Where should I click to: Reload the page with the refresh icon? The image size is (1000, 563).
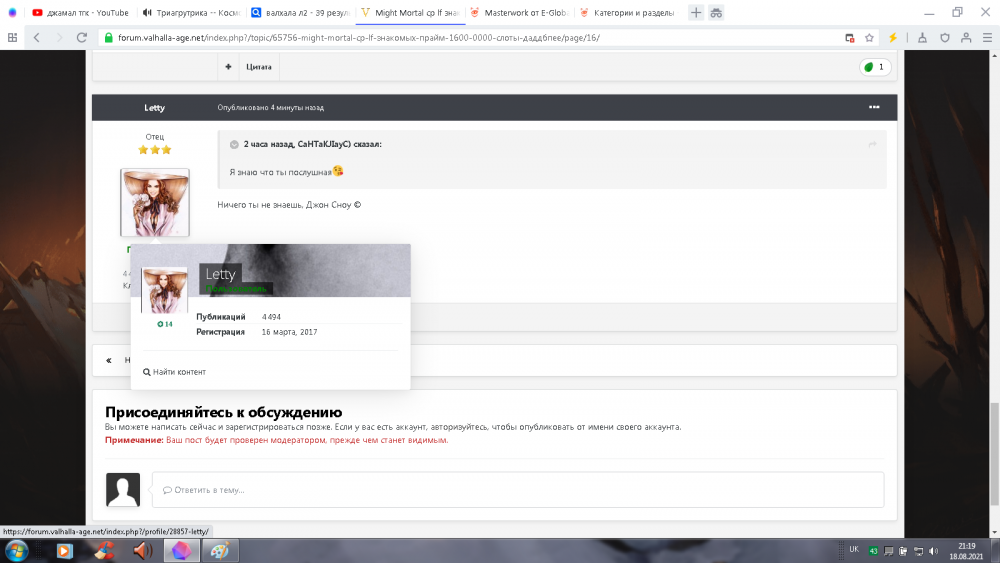point(85,37)
